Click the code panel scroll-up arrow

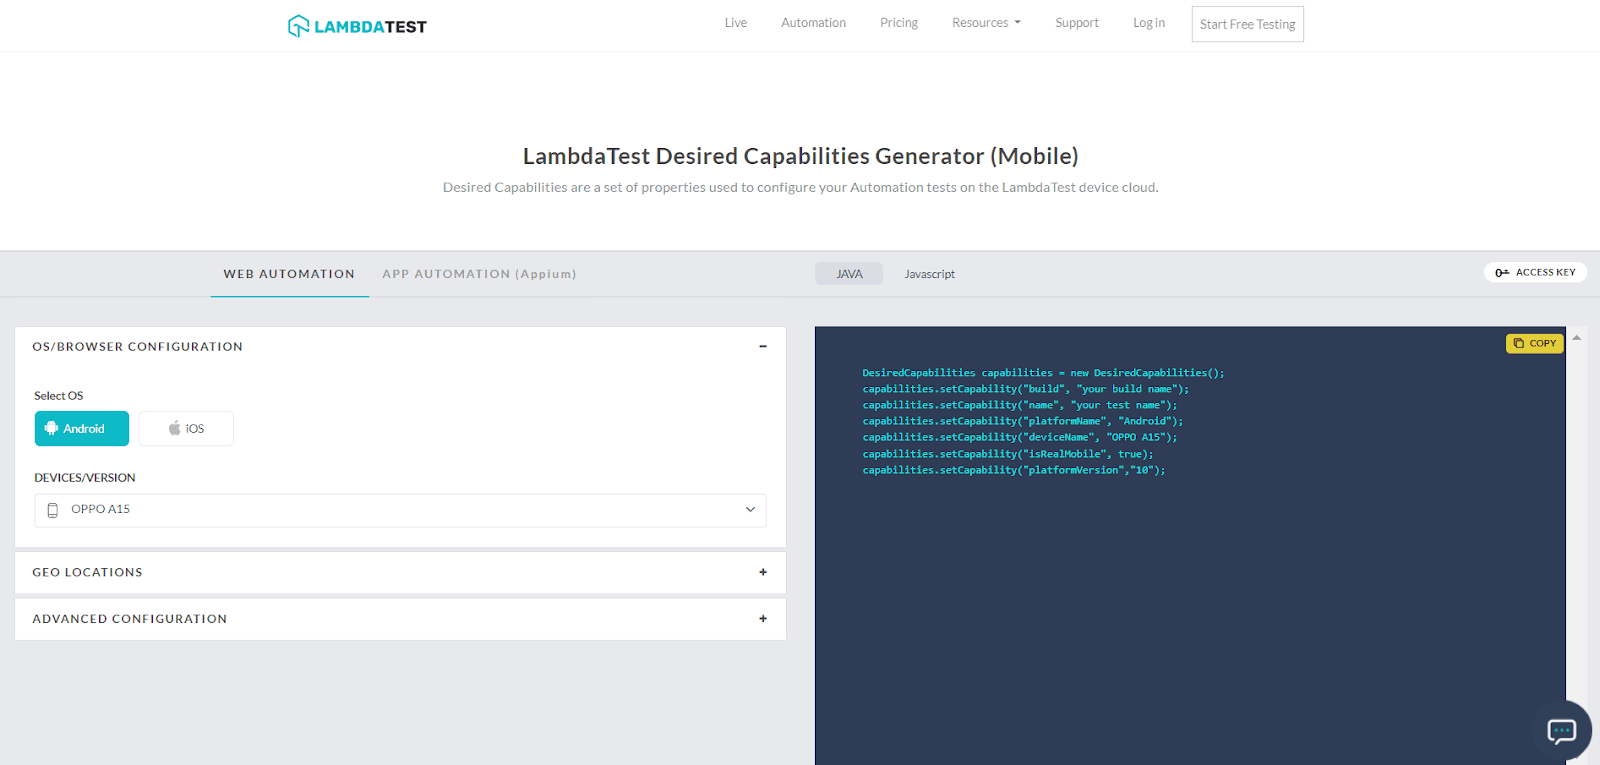[1576, 338]
